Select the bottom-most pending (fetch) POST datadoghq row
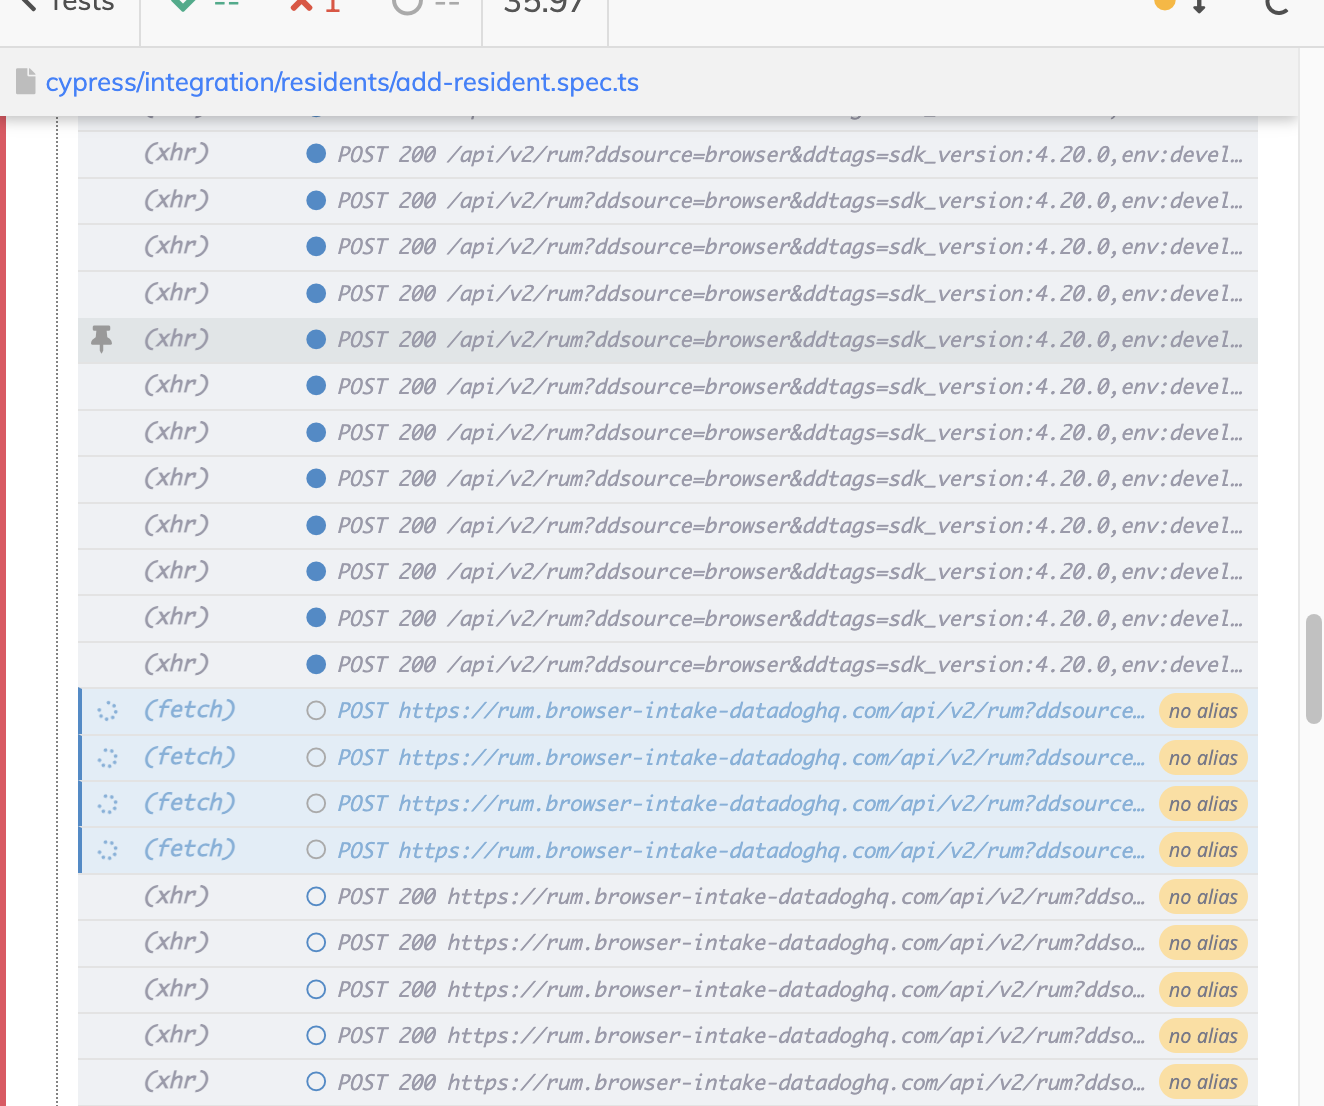 point(668,850)
